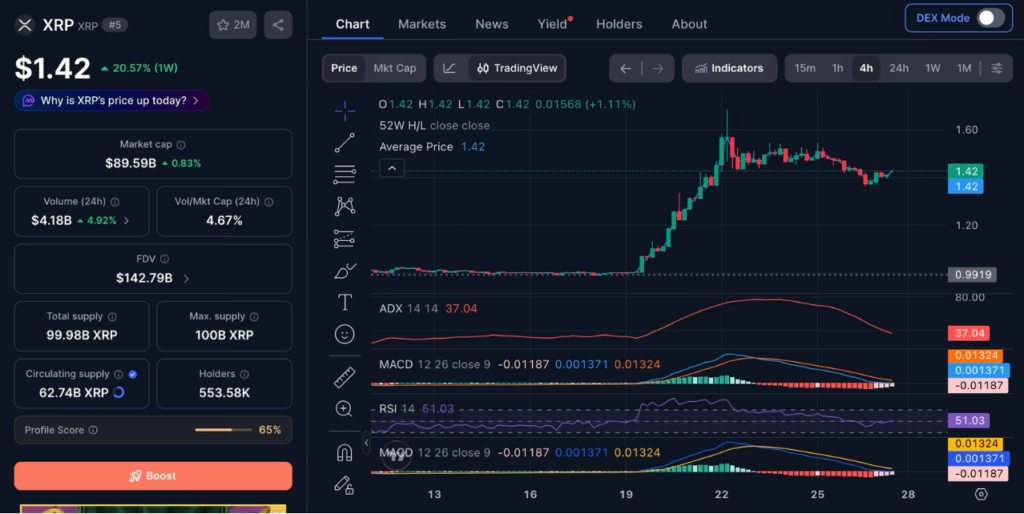Add XRP to watchlist star button
The width and height of the screenshot is (1024, 514).
click(232, 25)
